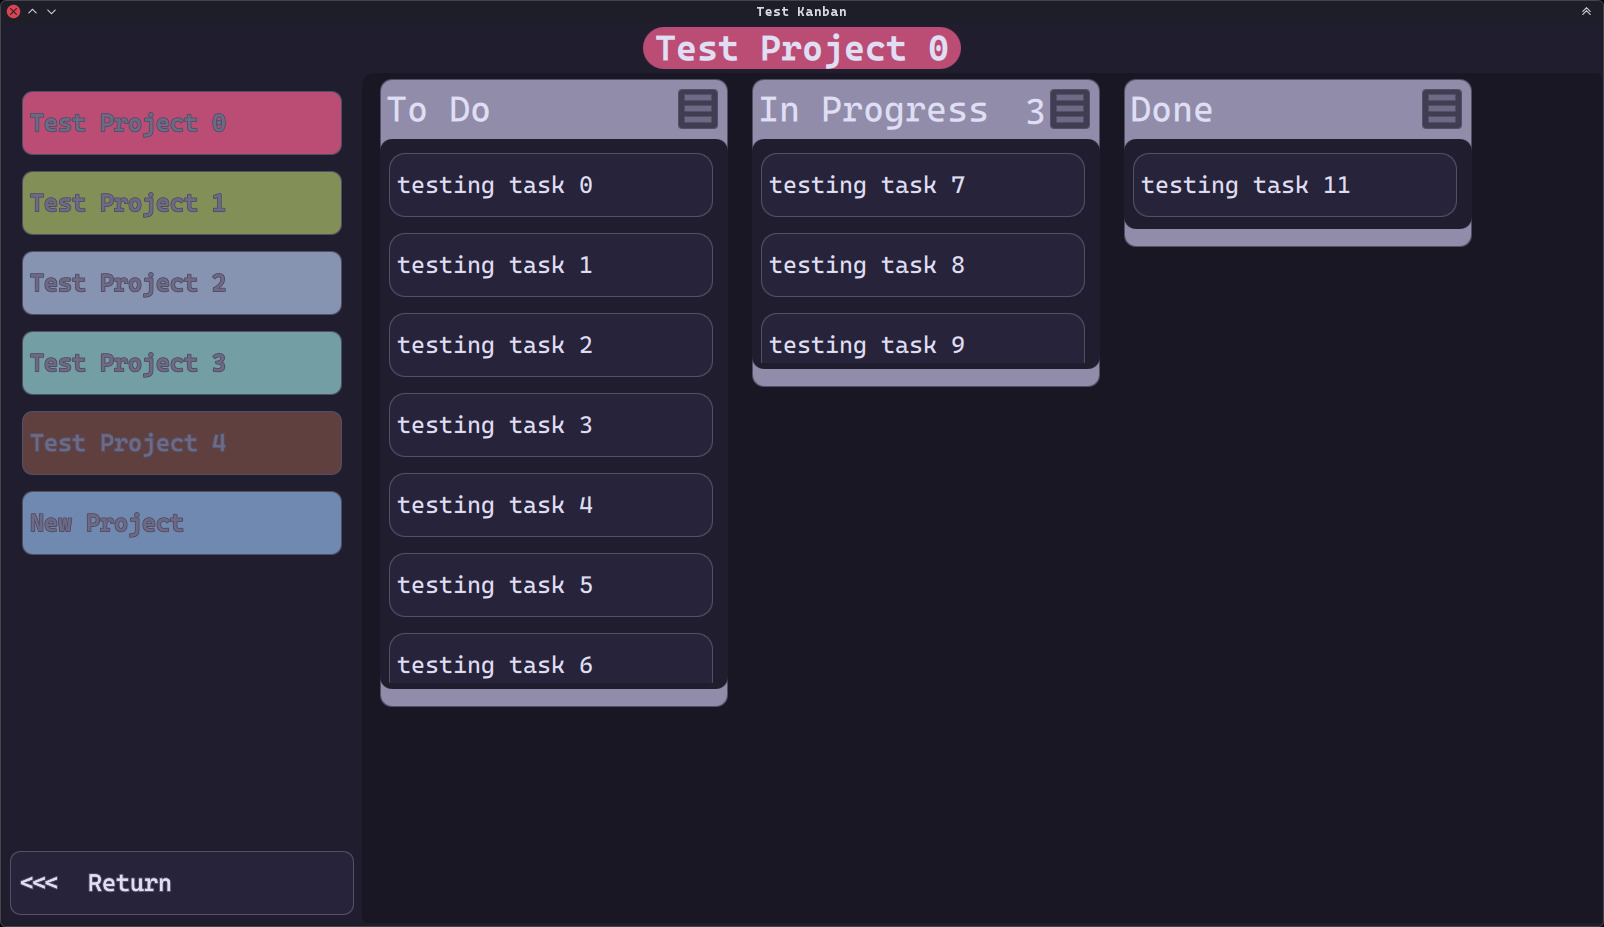Expand the Done hamburger options
The image size is (1604, 927).
[x=1442, y=109]
